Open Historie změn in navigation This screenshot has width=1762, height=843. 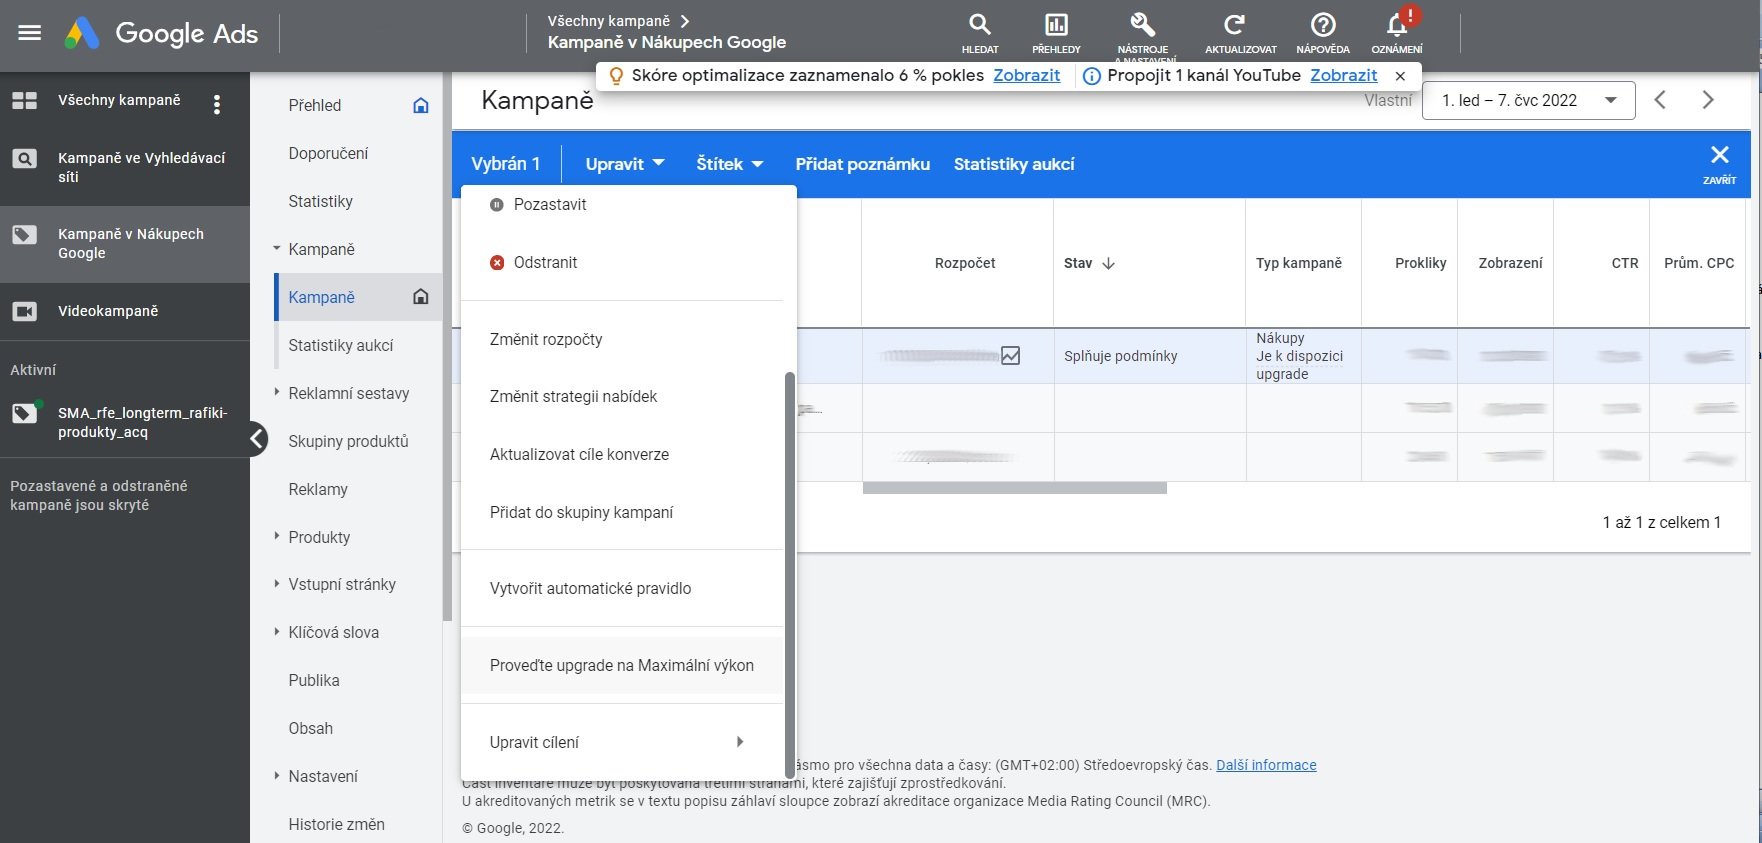337,824
